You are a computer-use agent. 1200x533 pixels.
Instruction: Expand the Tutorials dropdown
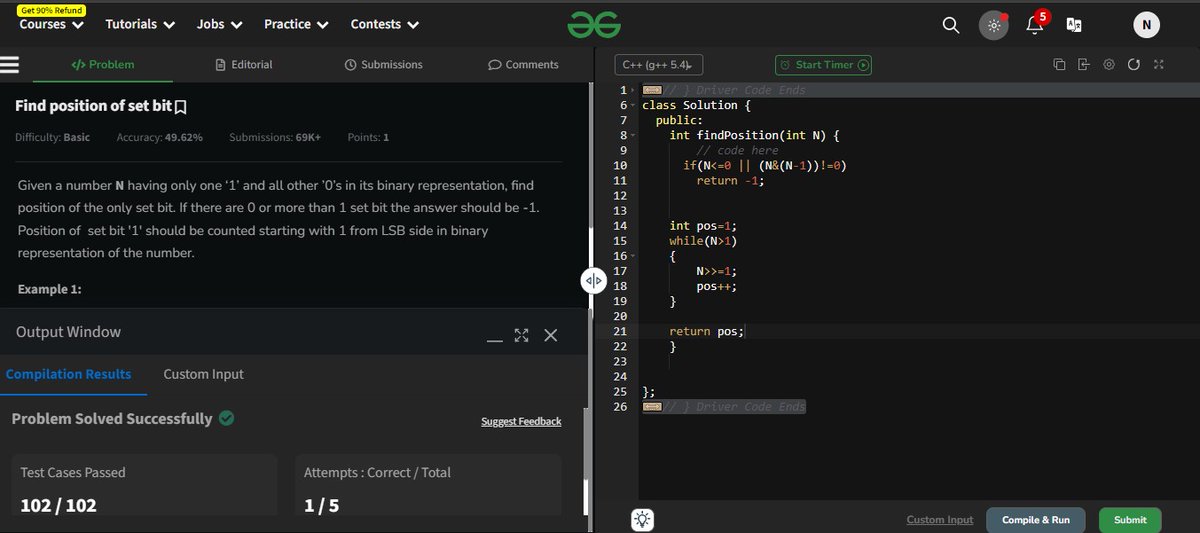pyautogui.click(x=141, y=24)
